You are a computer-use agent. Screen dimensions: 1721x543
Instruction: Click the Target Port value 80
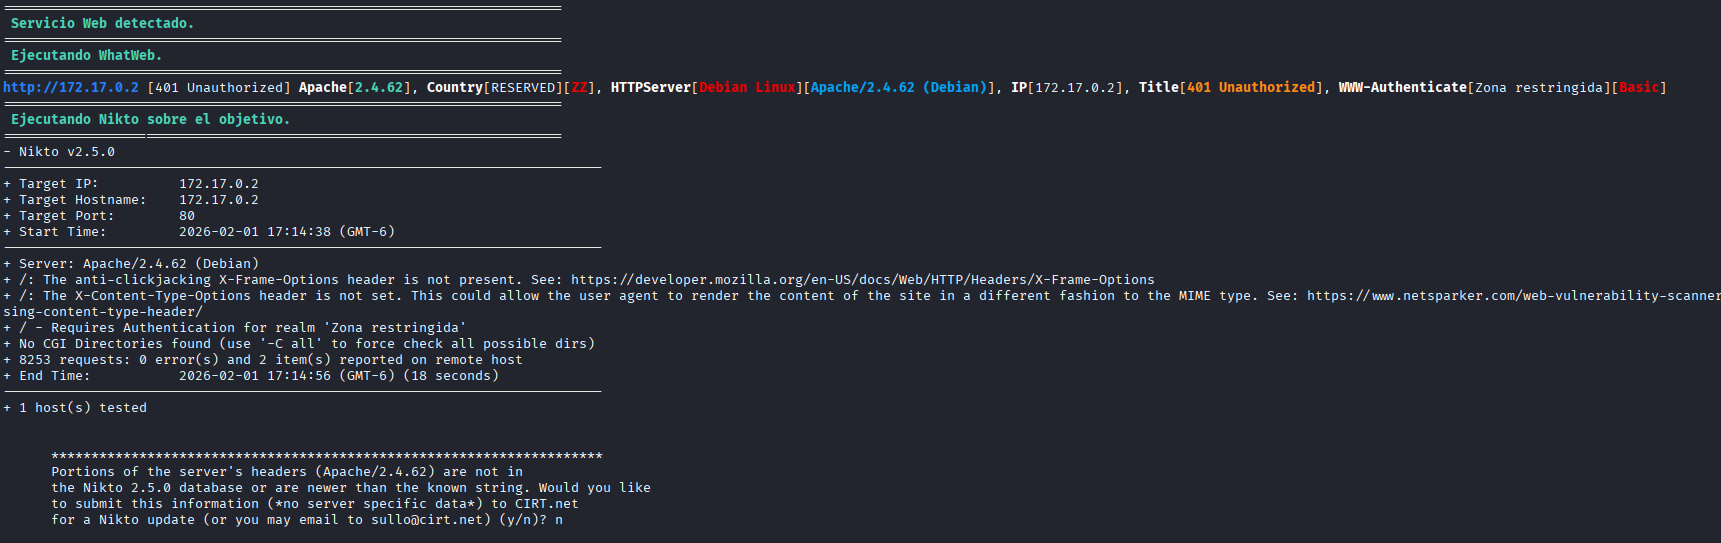(x=187, y=216)
